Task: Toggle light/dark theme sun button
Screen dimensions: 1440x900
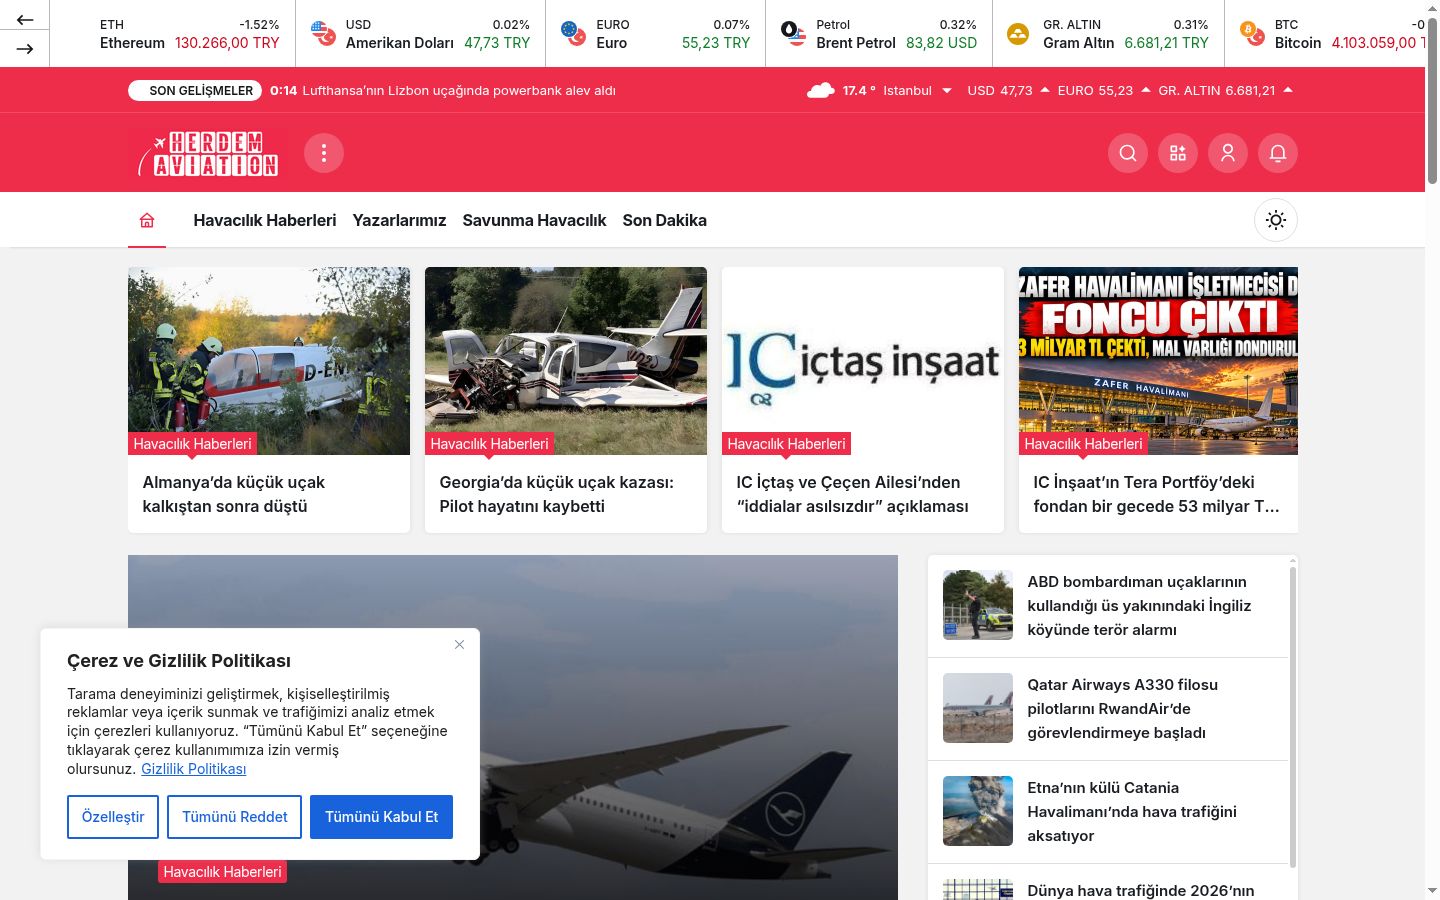Action: click(1276, 220)
